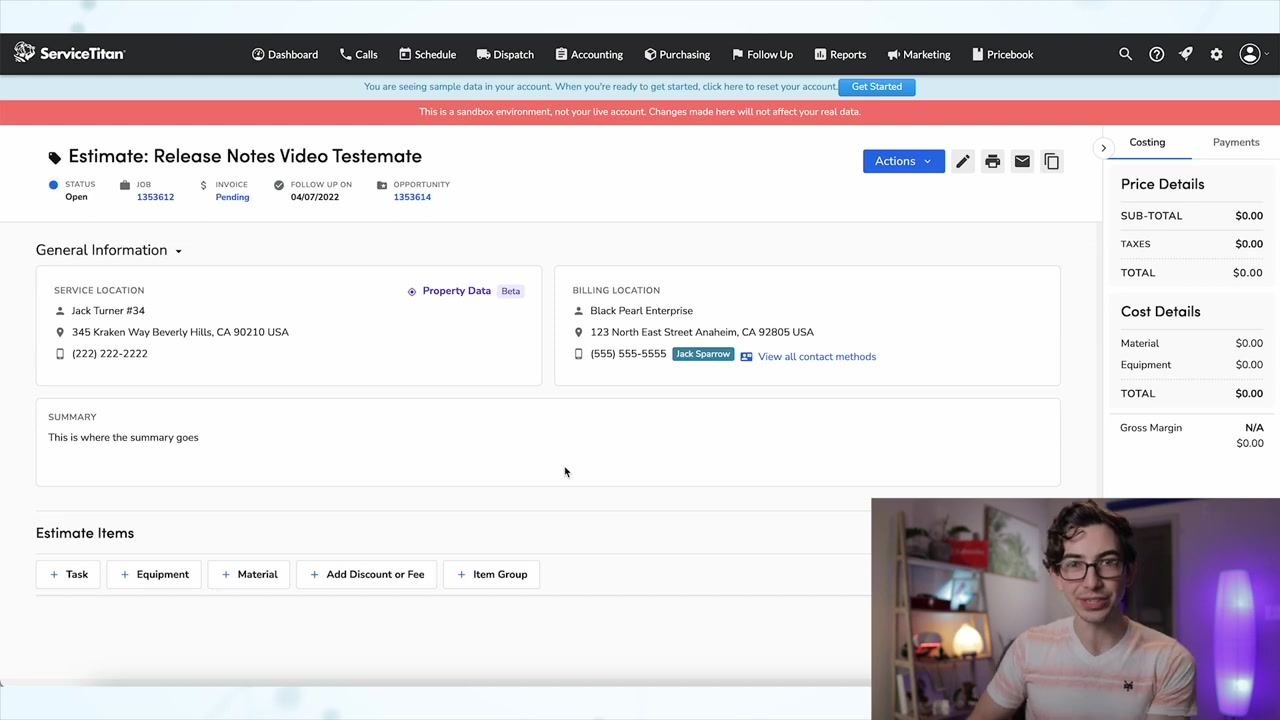Open the Pending invoice link
Image resolution: width=1280 pixels, height=720 pixels.
click(232, 197)
